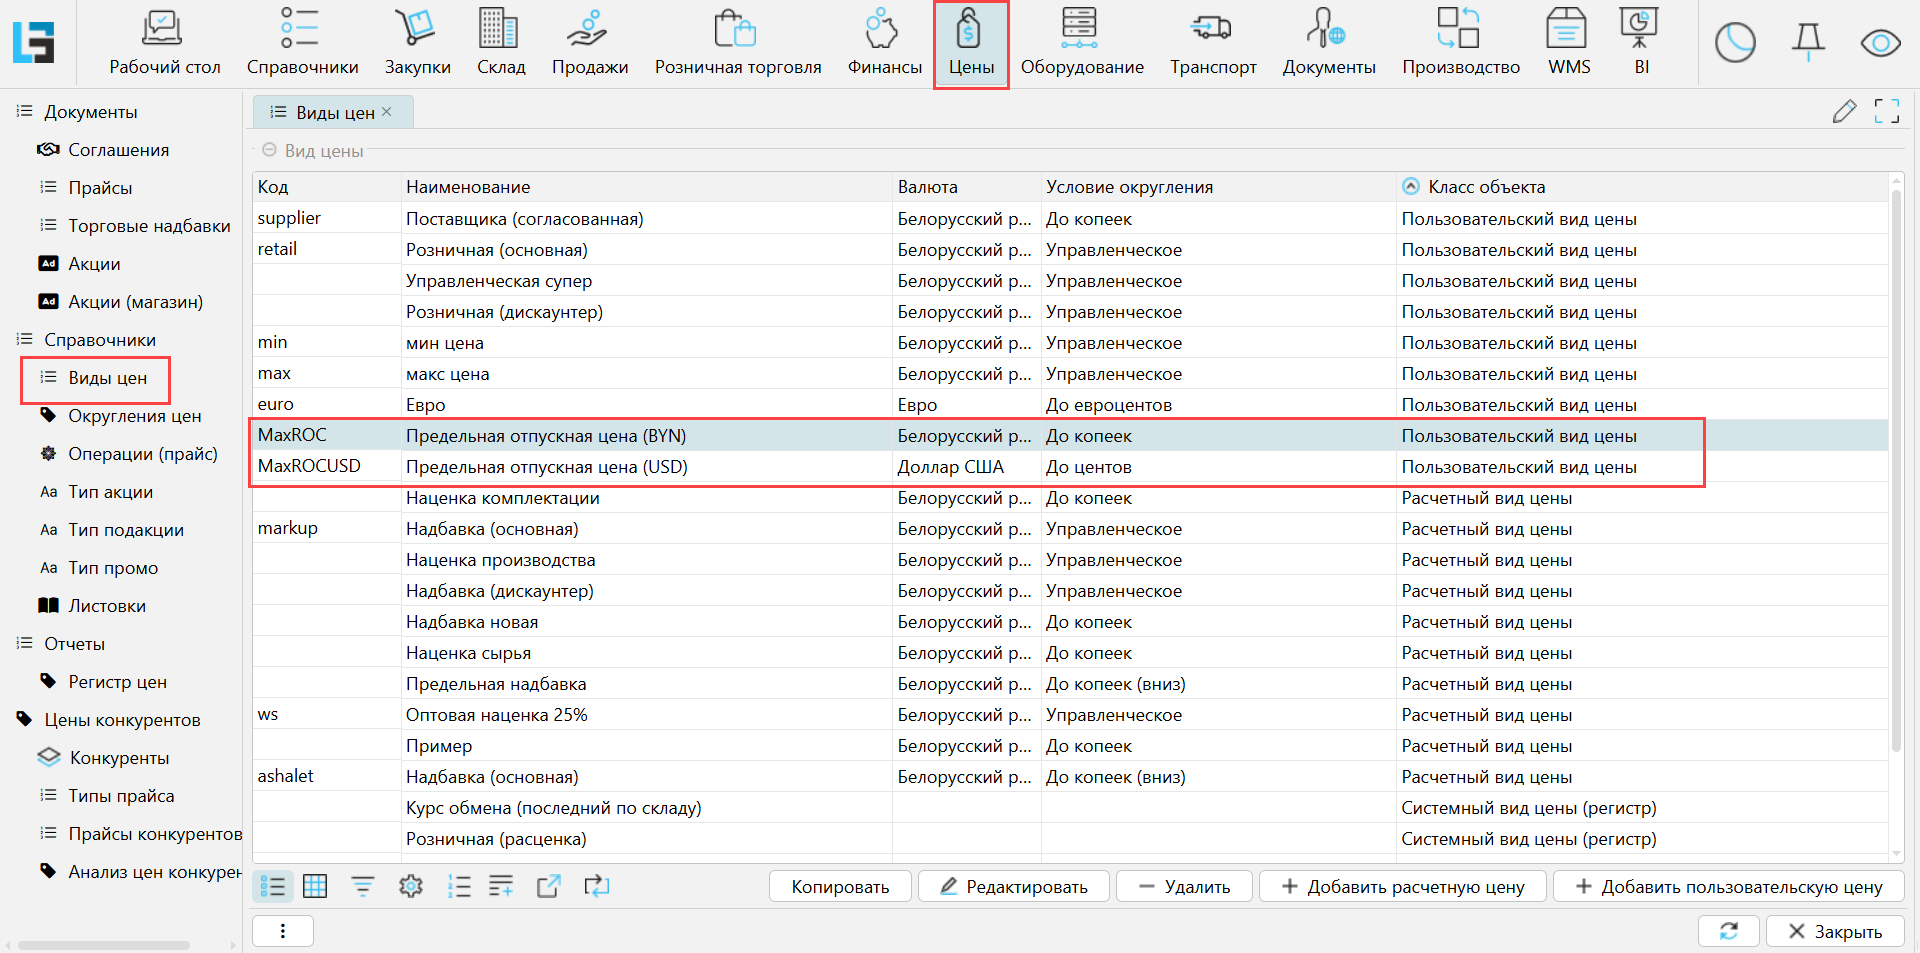Image resolution: width=1920 pixels, height=953 pixels.
Task: Switch to grid view with the table icon
Action: coord(315,886)
